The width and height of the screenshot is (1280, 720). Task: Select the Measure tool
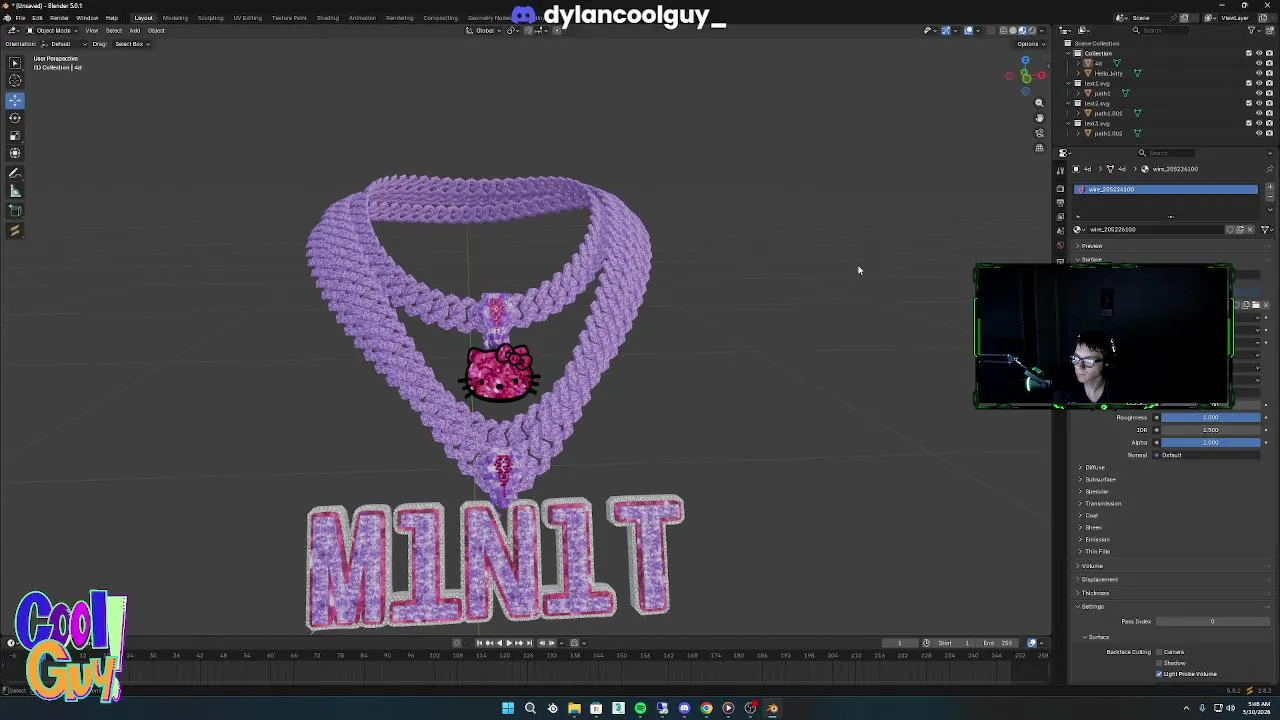tap(15, 192)
